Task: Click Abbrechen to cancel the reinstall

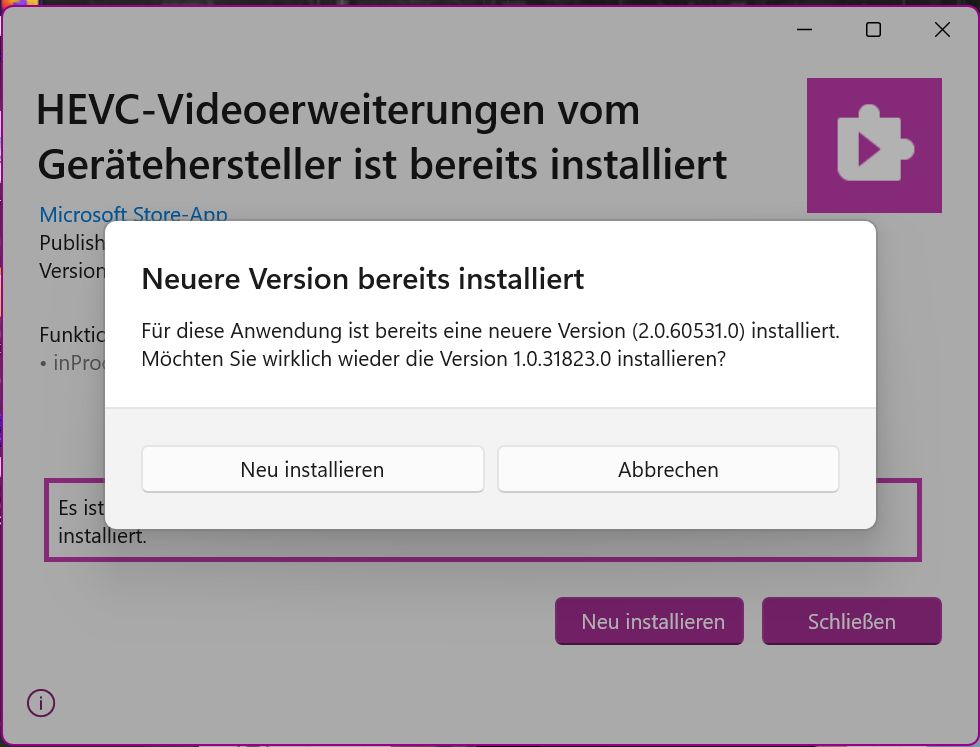Action: [668, 469]
